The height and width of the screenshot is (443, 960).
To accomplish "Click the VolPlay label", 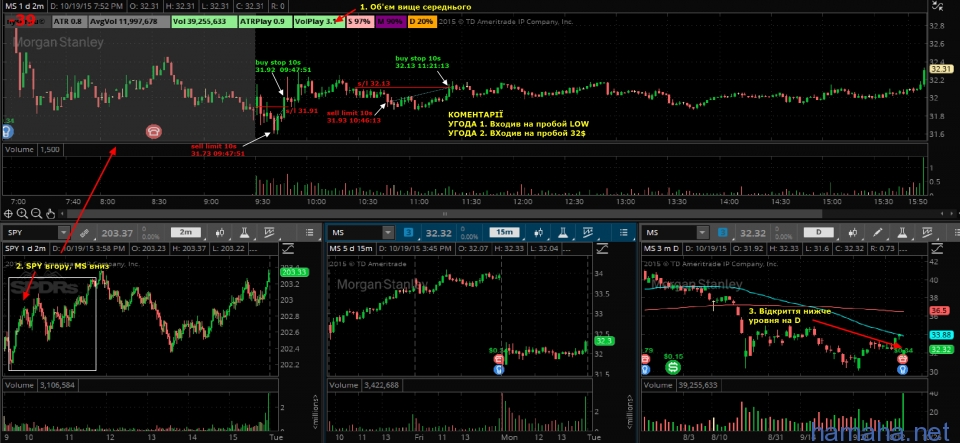I will pos(317,21).
